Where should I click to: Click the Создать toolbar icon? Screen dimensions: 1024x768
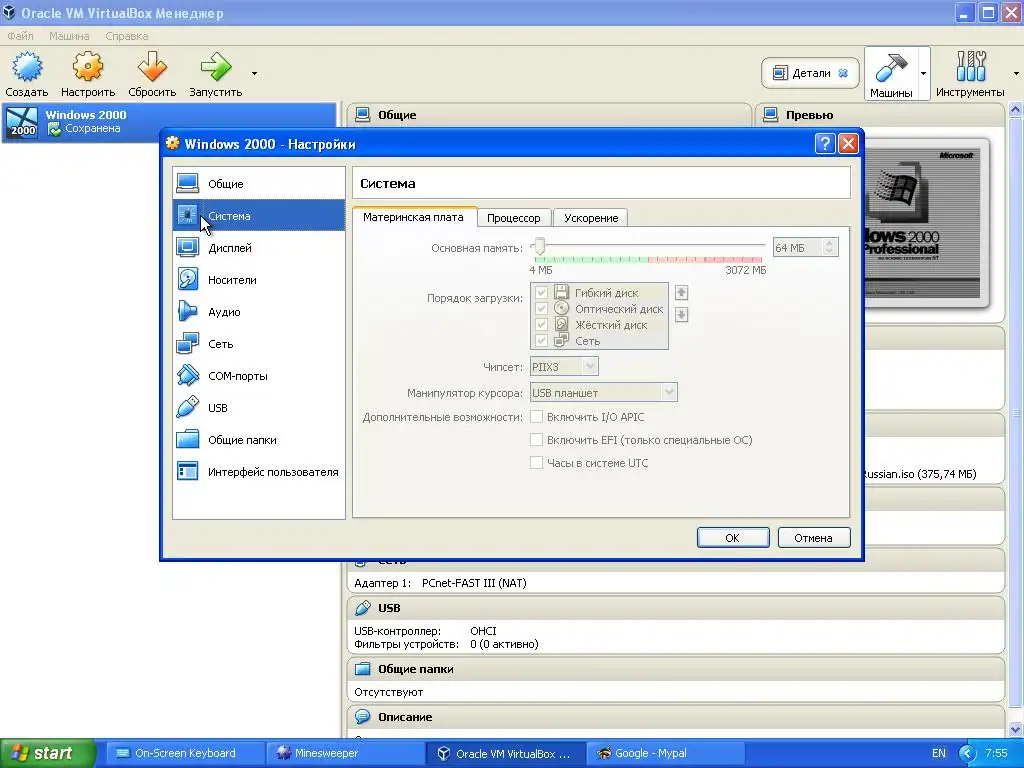(27, 67)
